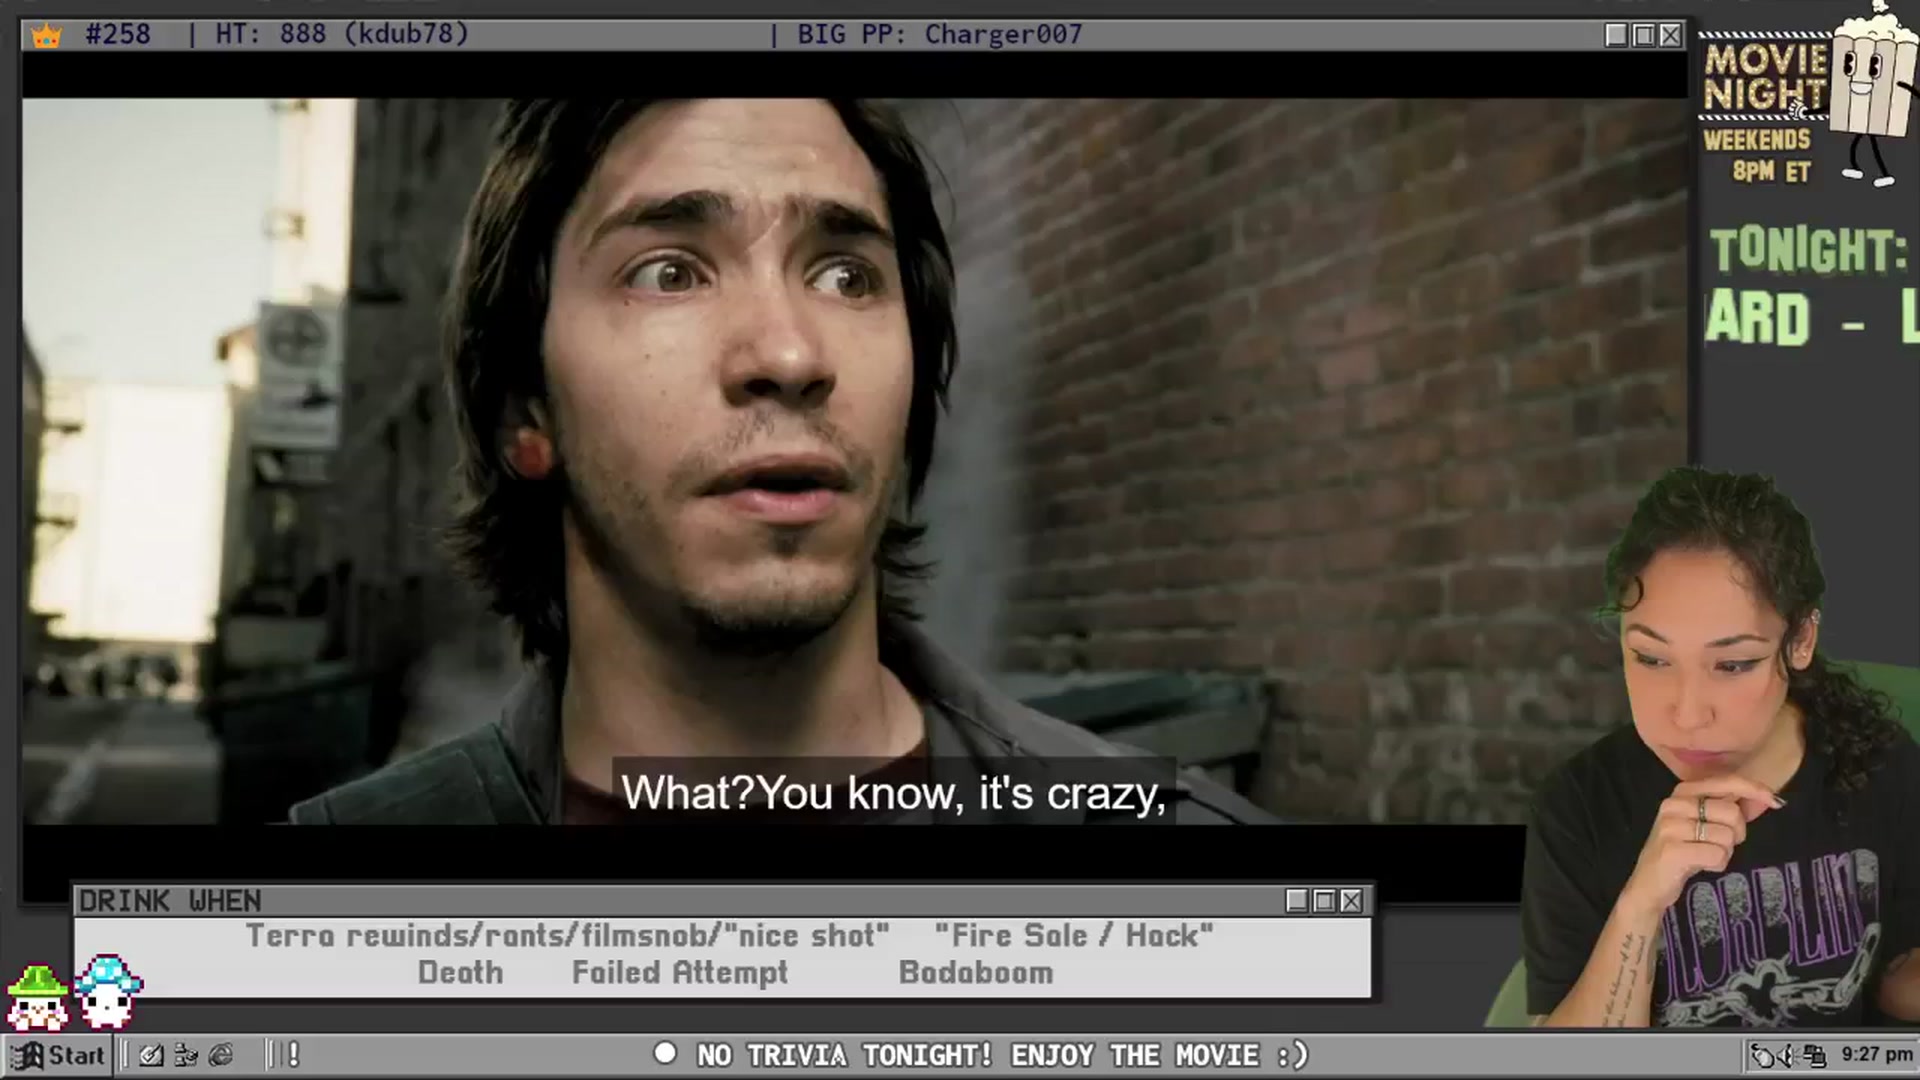Click the mouse icon in system tray

point(1762,1055)
